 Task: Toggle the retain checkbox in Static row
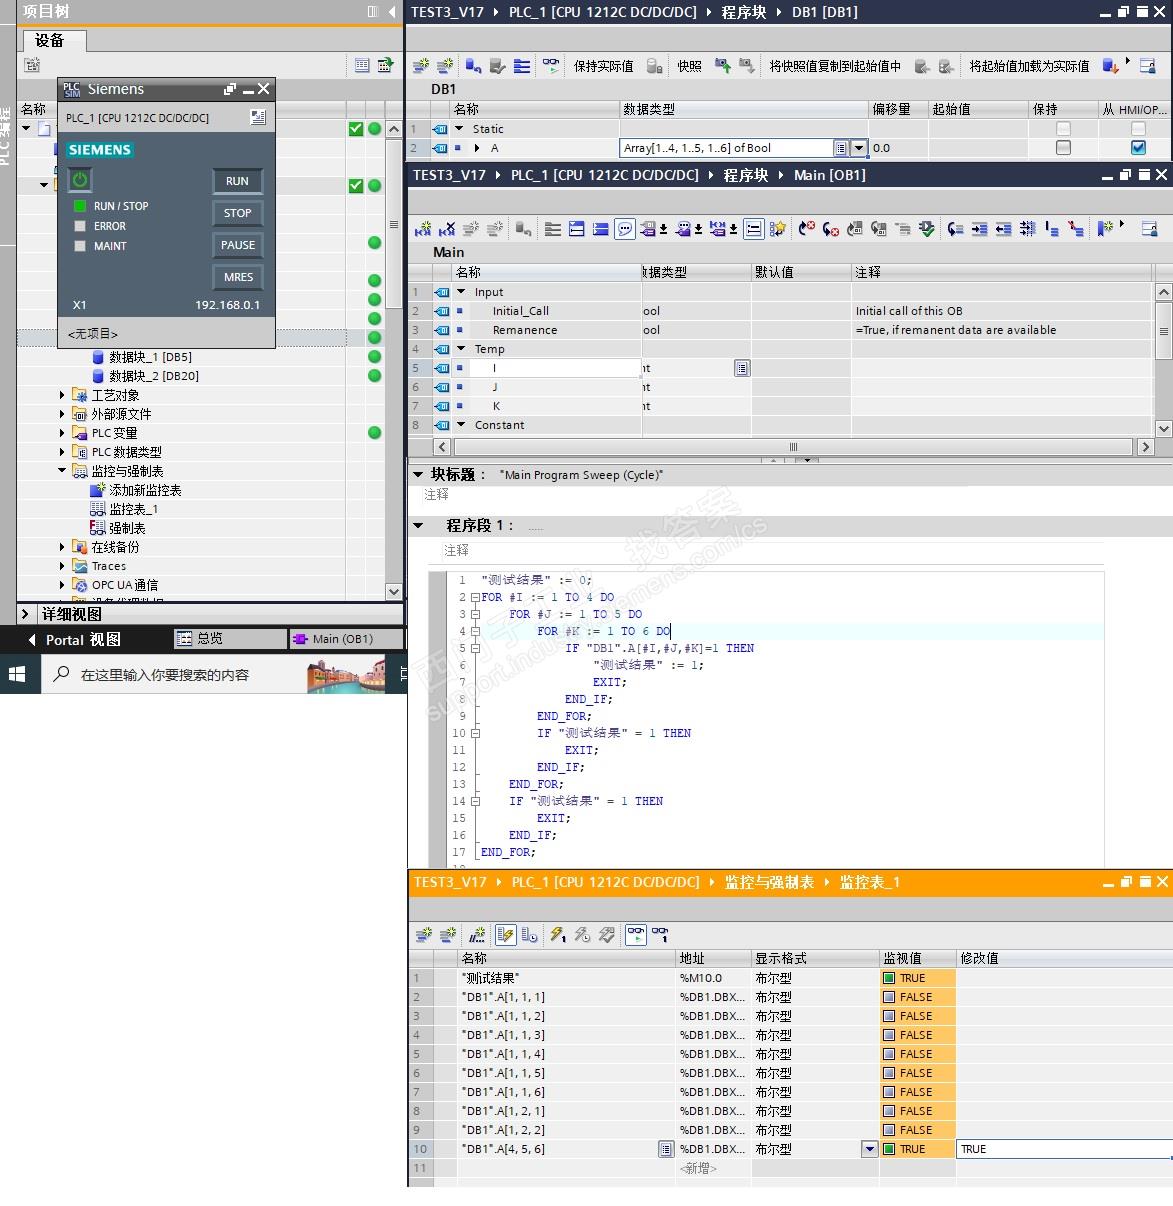[x=1063, y=129]
